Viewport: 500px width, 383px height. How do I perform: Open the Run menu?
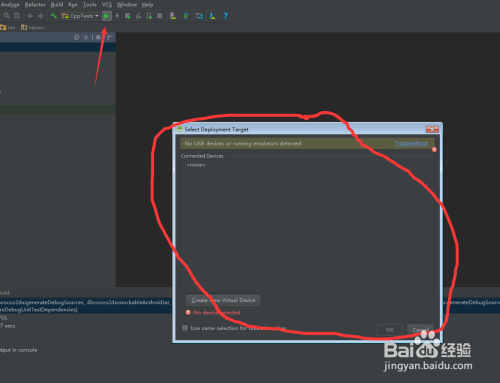pyautogui.click(x=73, y=5)
